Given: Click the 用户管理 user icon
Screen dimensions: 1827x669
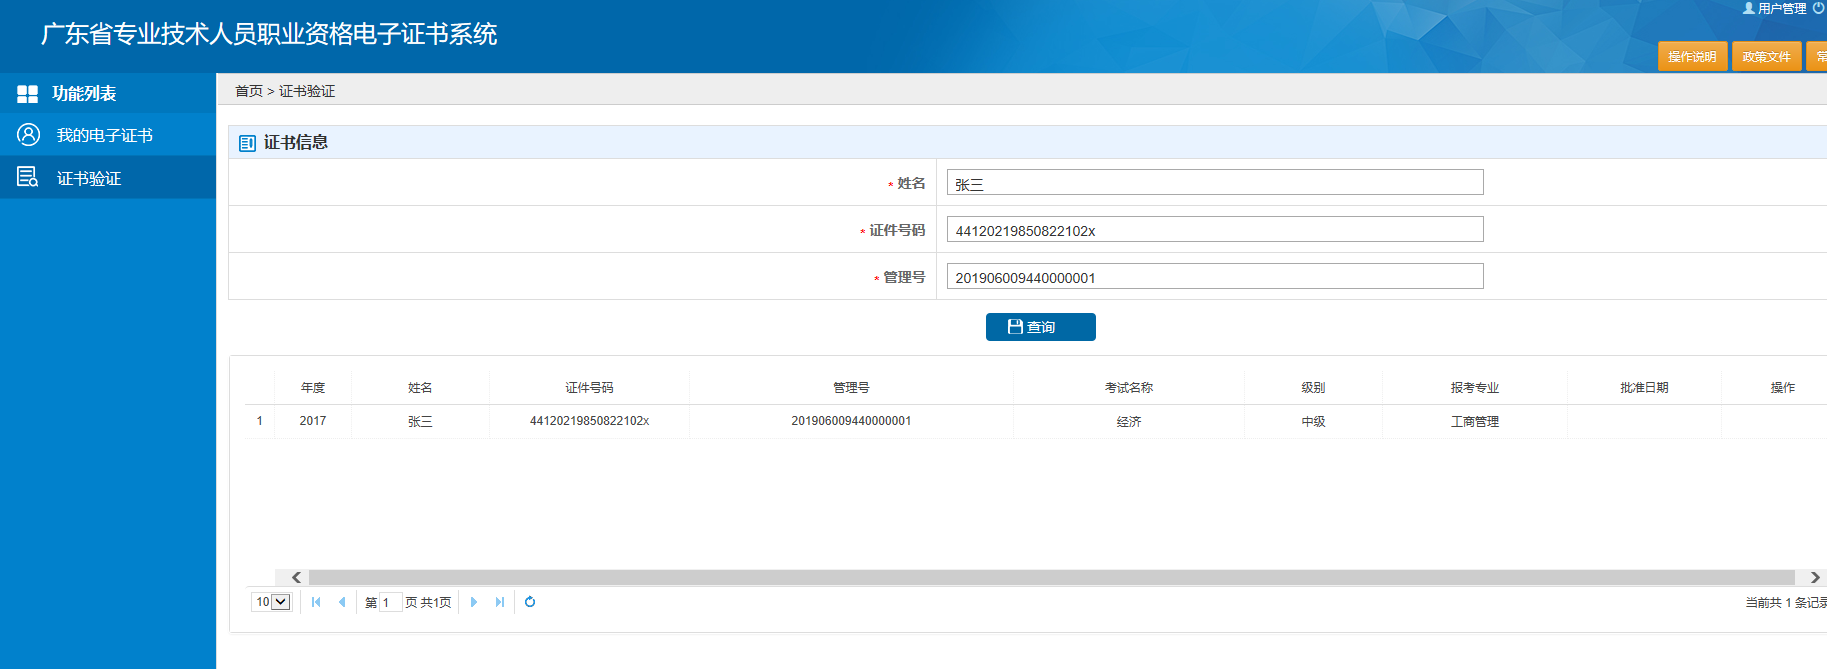Looking at the screenshot, I should (x=1748, y=8).
